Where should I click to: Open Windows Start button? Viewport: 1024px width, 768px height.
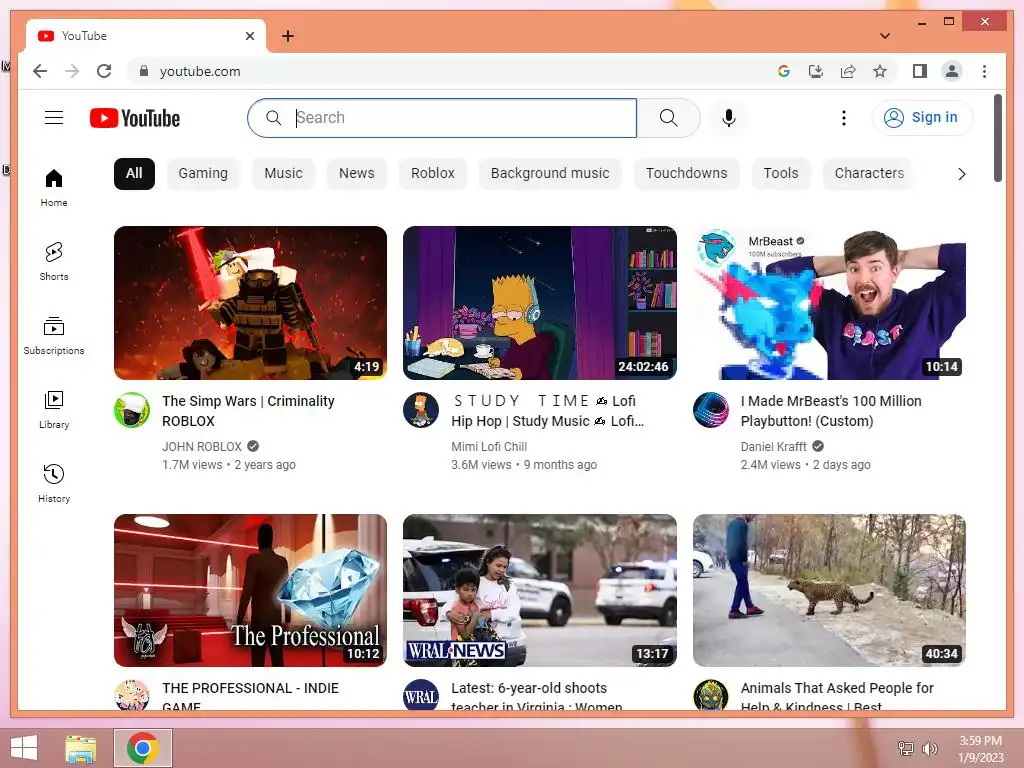click(x=24, y=748)
